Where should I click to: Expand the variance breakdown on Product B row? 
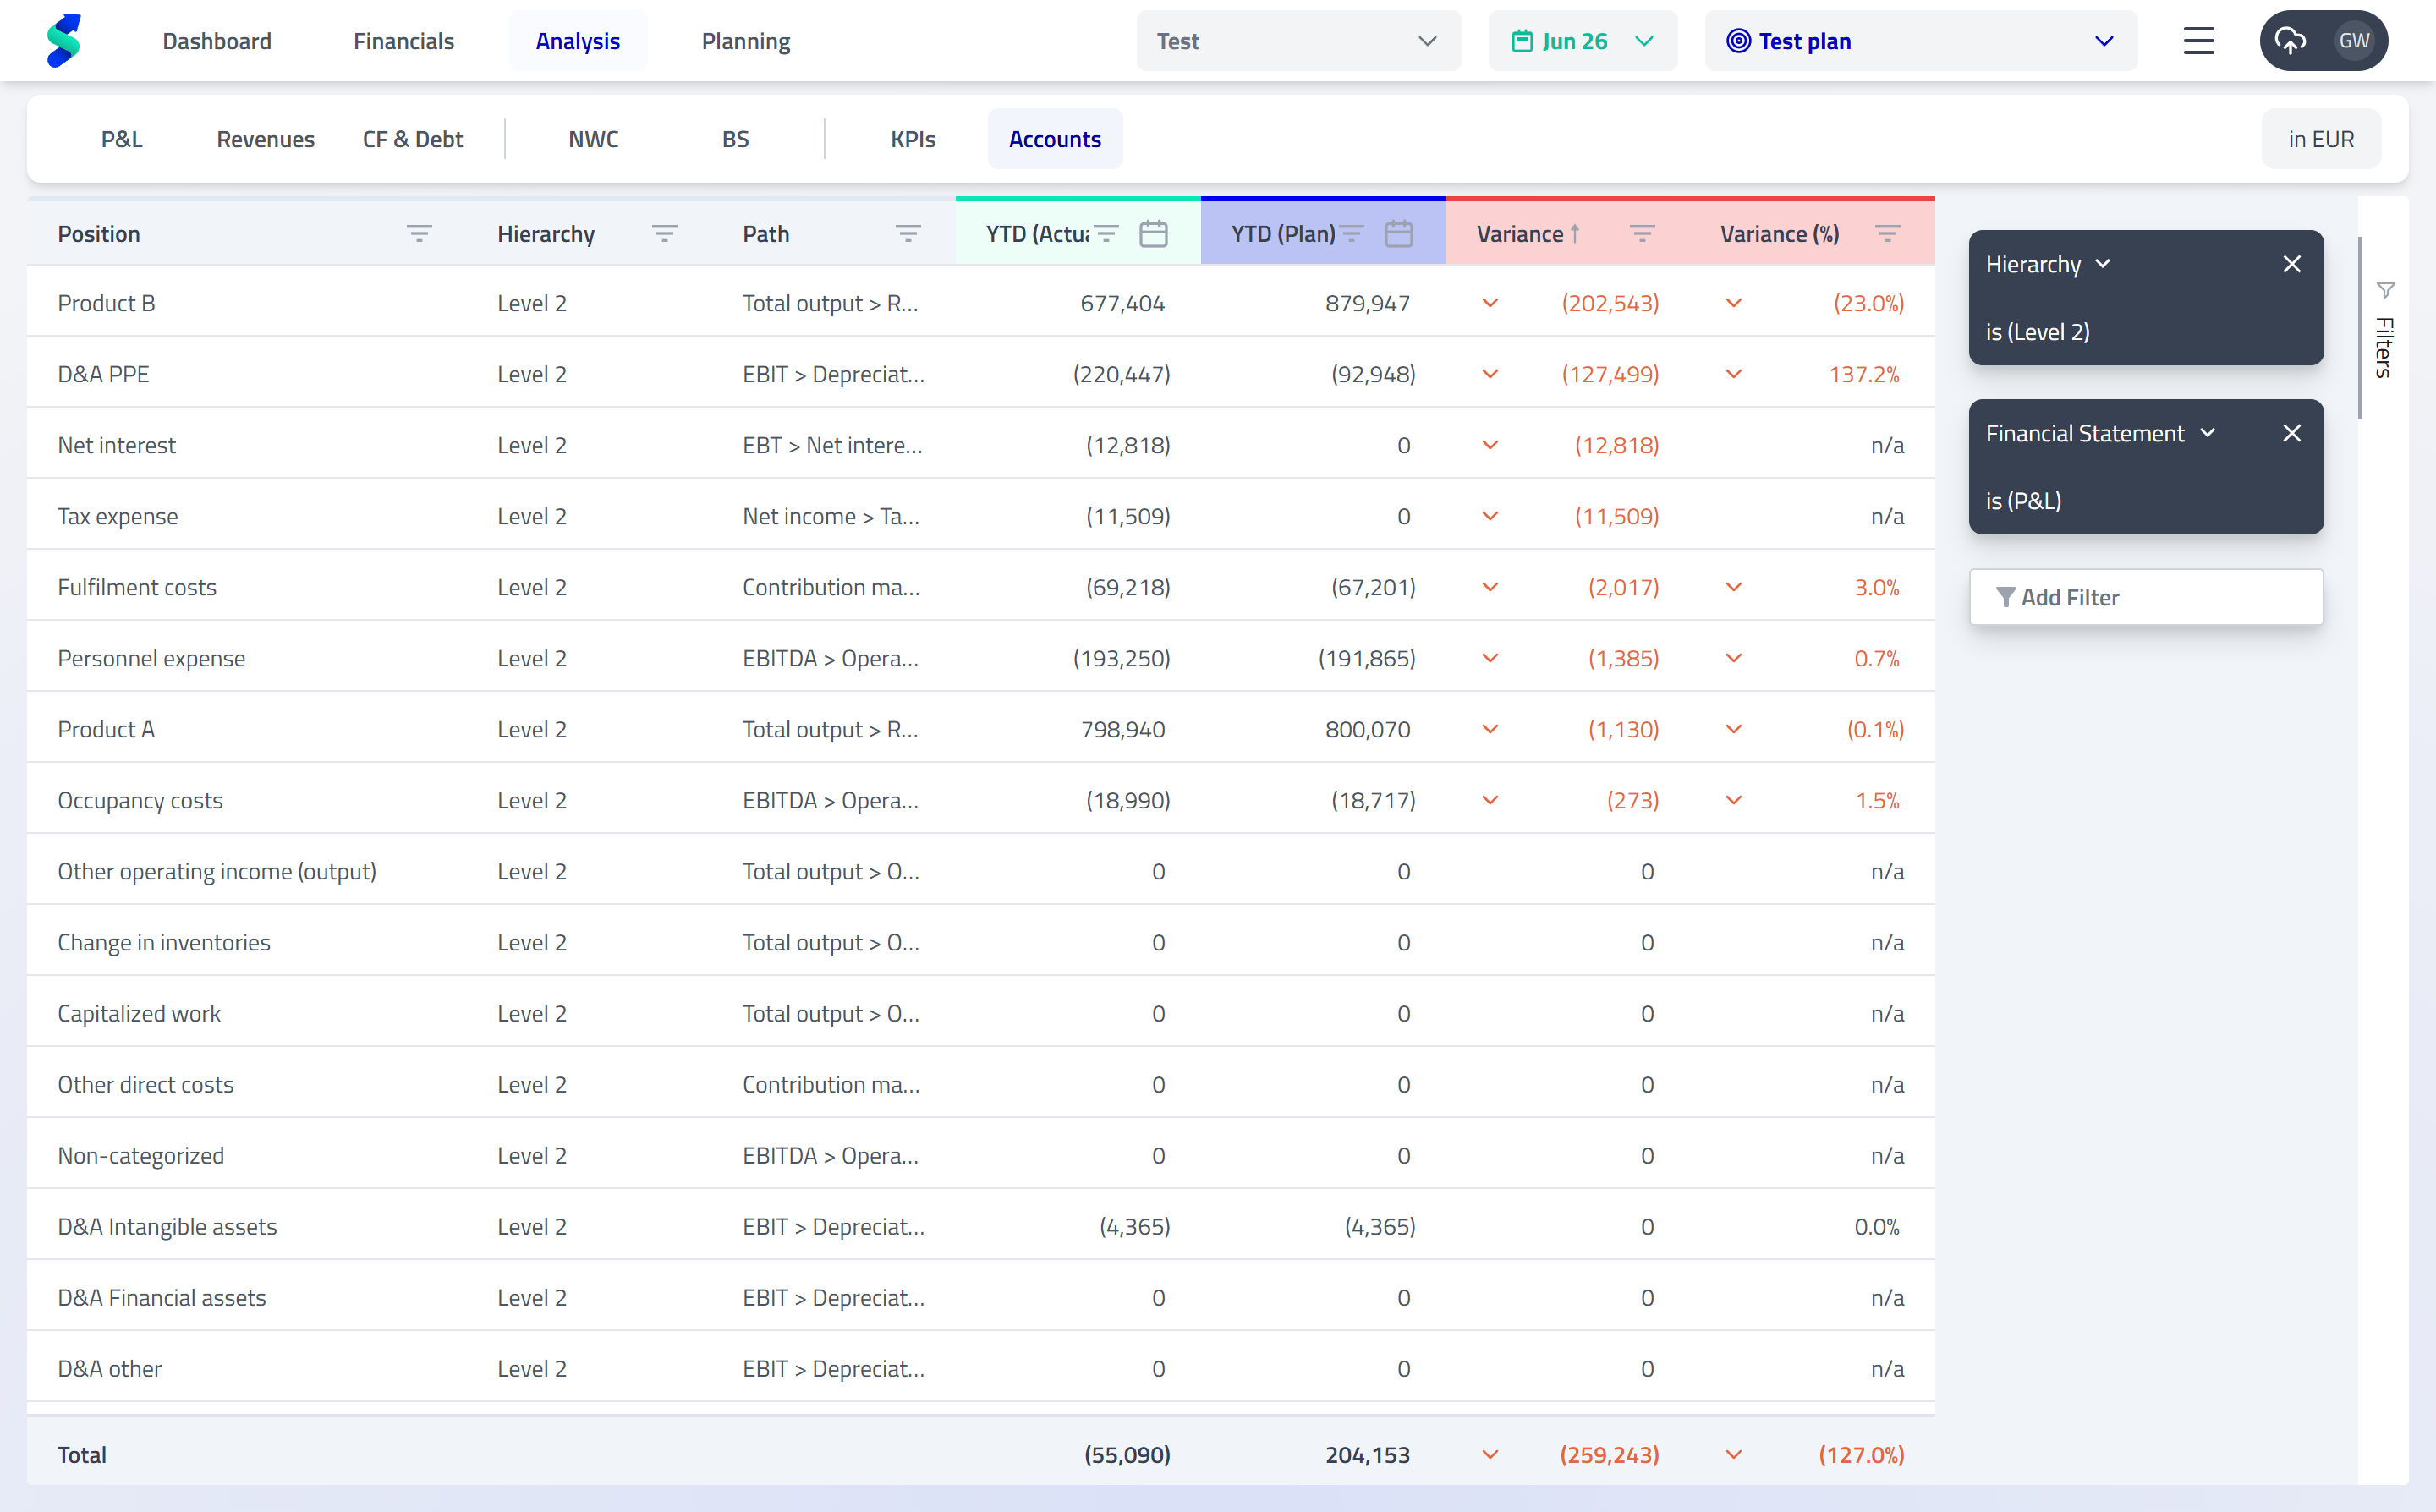1489,302
